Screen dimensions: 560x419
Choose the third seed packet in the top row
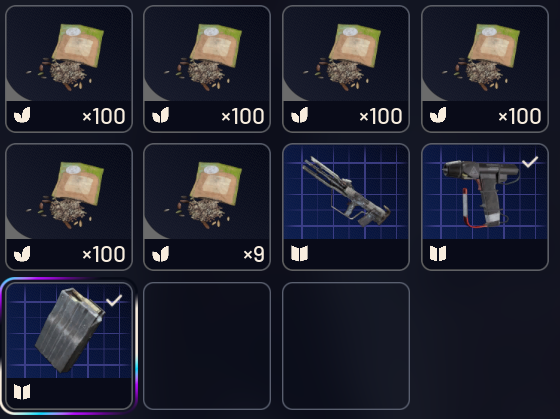(x=346, y=69)
